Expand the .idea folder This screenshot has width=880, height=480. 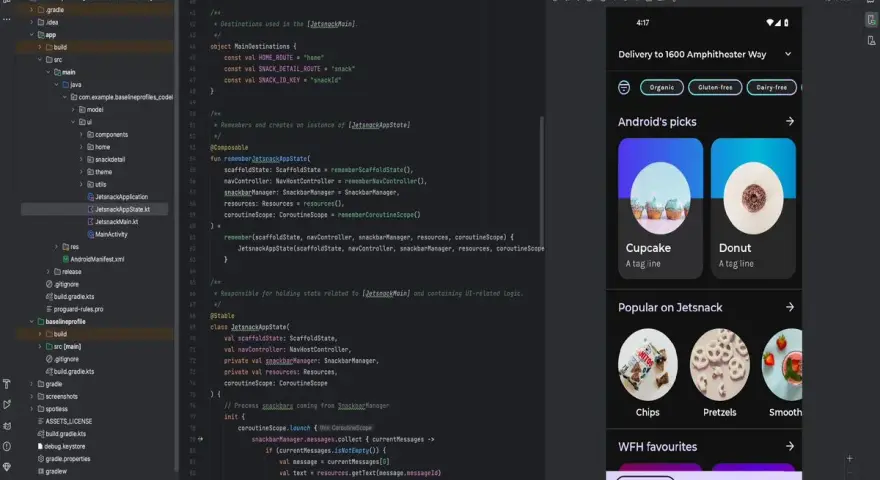pos(32,22)
